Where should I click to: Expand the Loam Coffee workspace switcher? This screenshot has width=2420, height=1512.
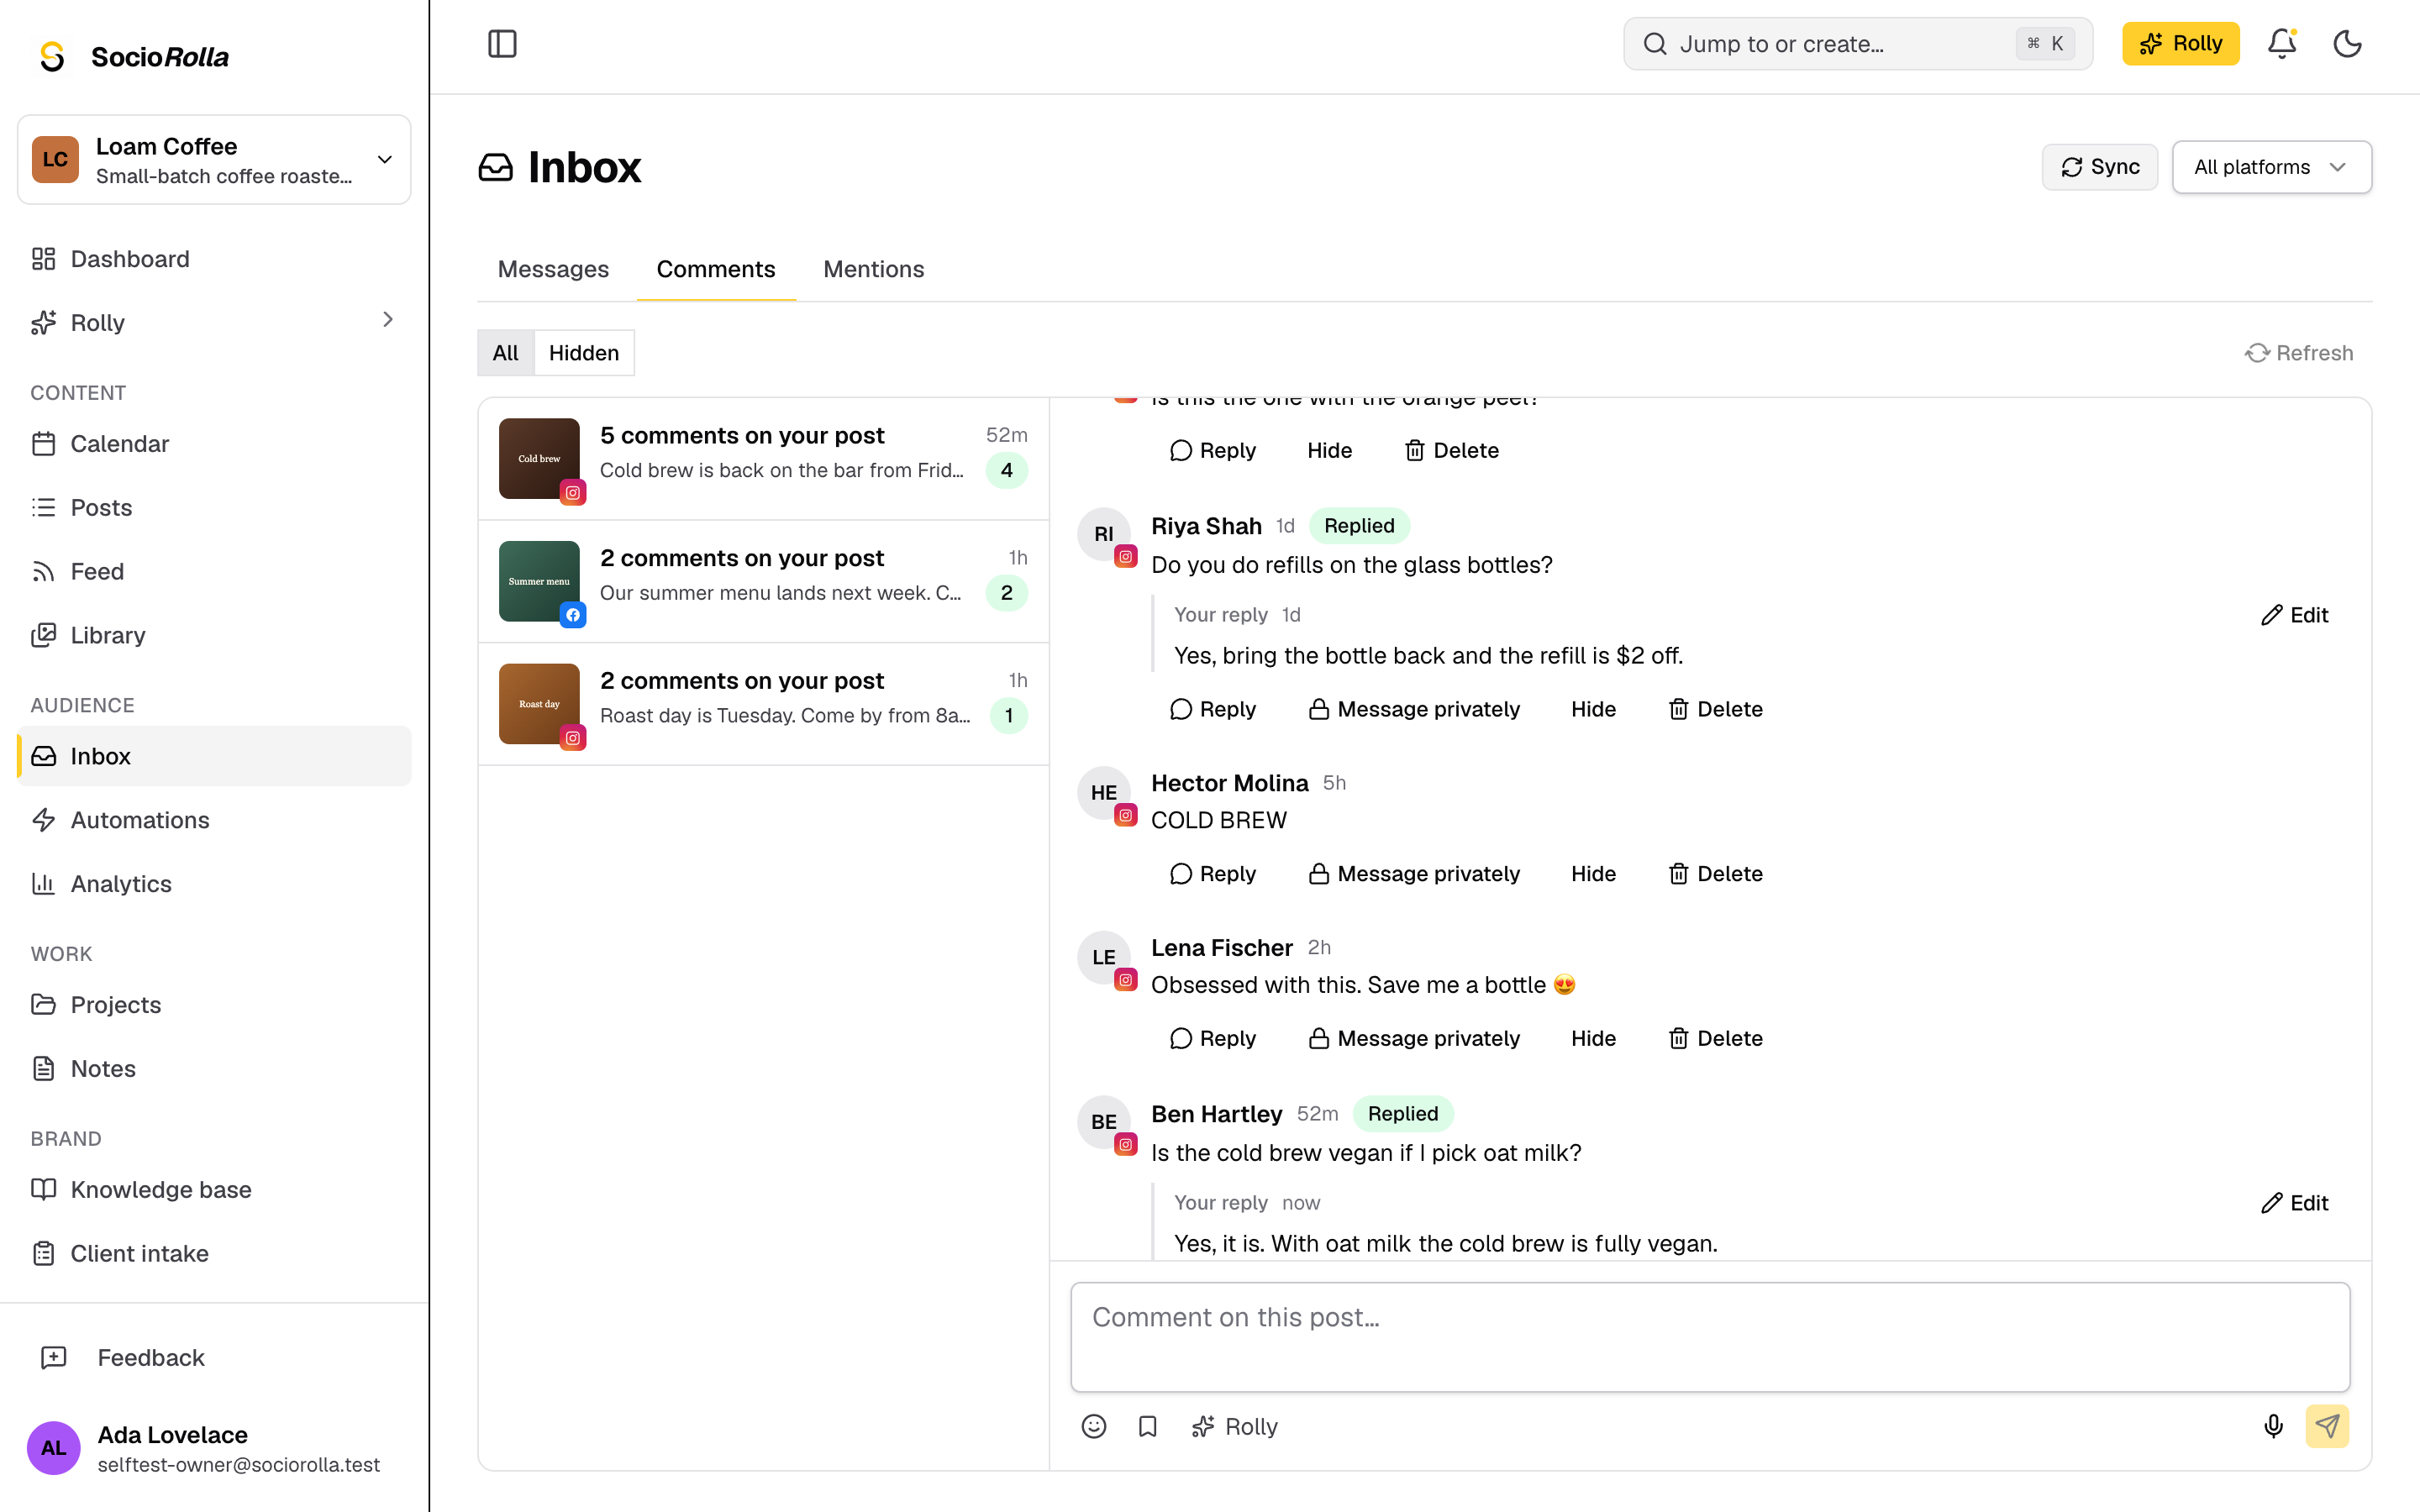[214, 160]
